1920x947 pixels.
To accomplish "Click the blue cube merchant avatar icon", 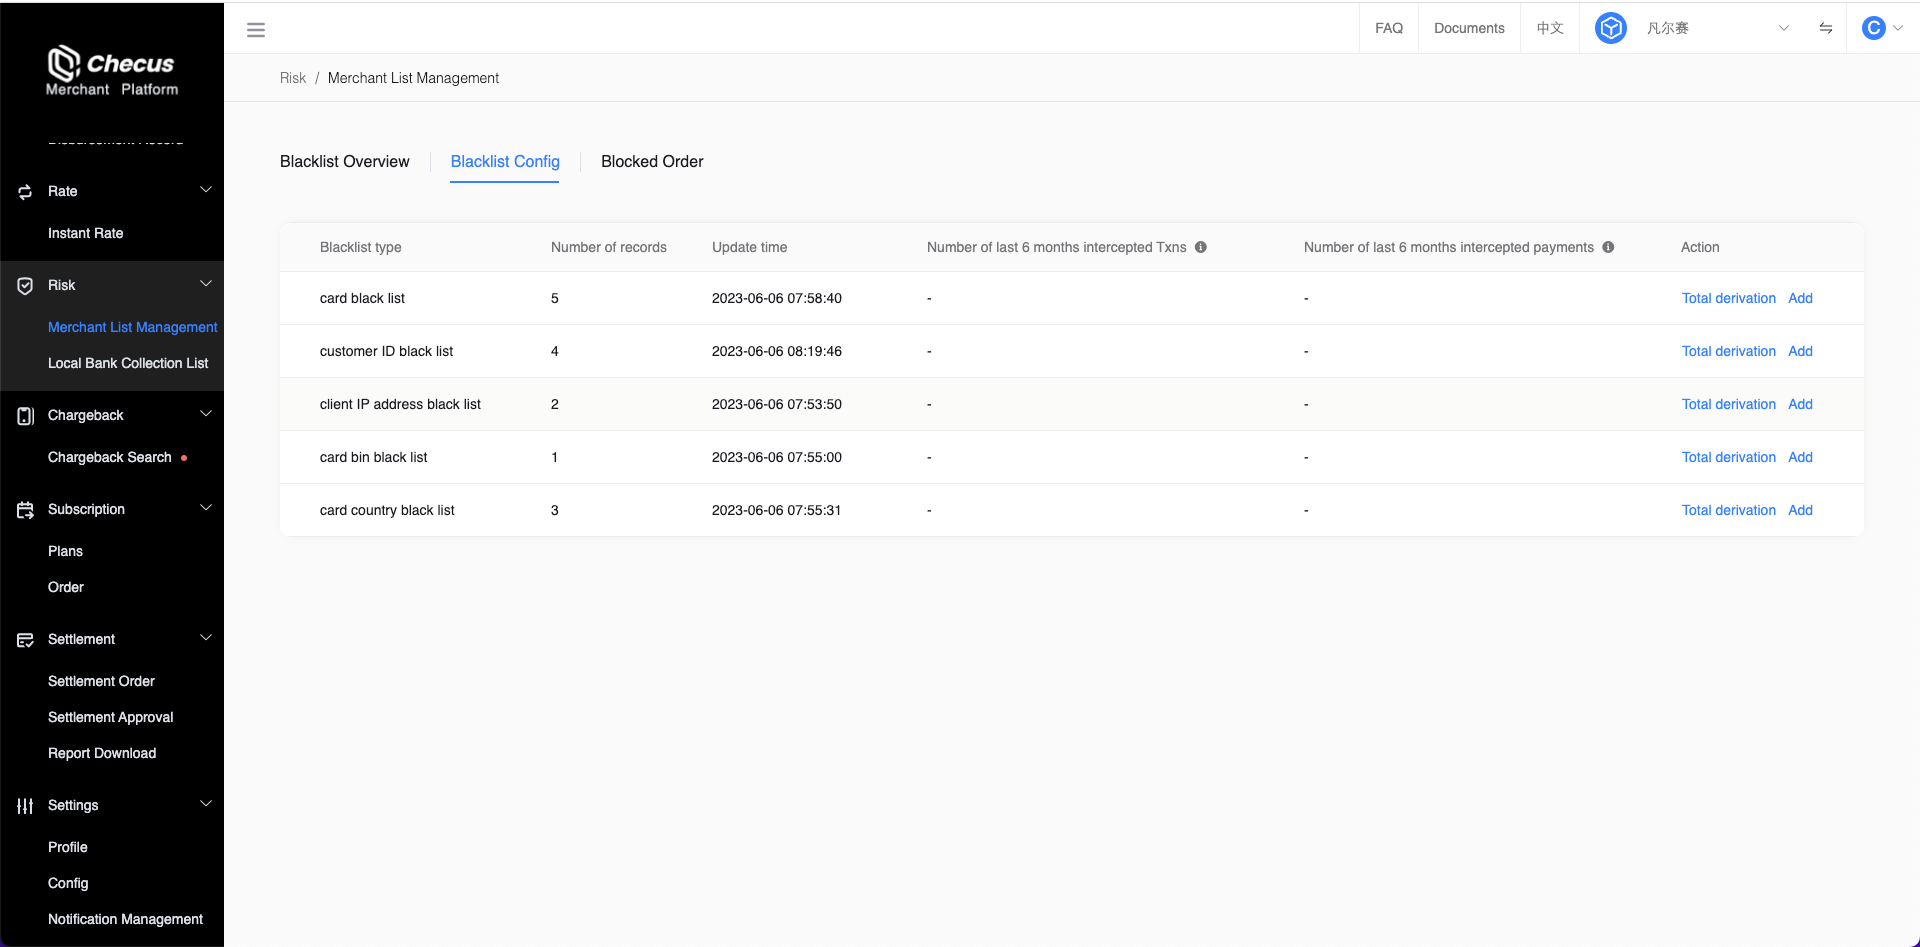I will pos(1610,28).
